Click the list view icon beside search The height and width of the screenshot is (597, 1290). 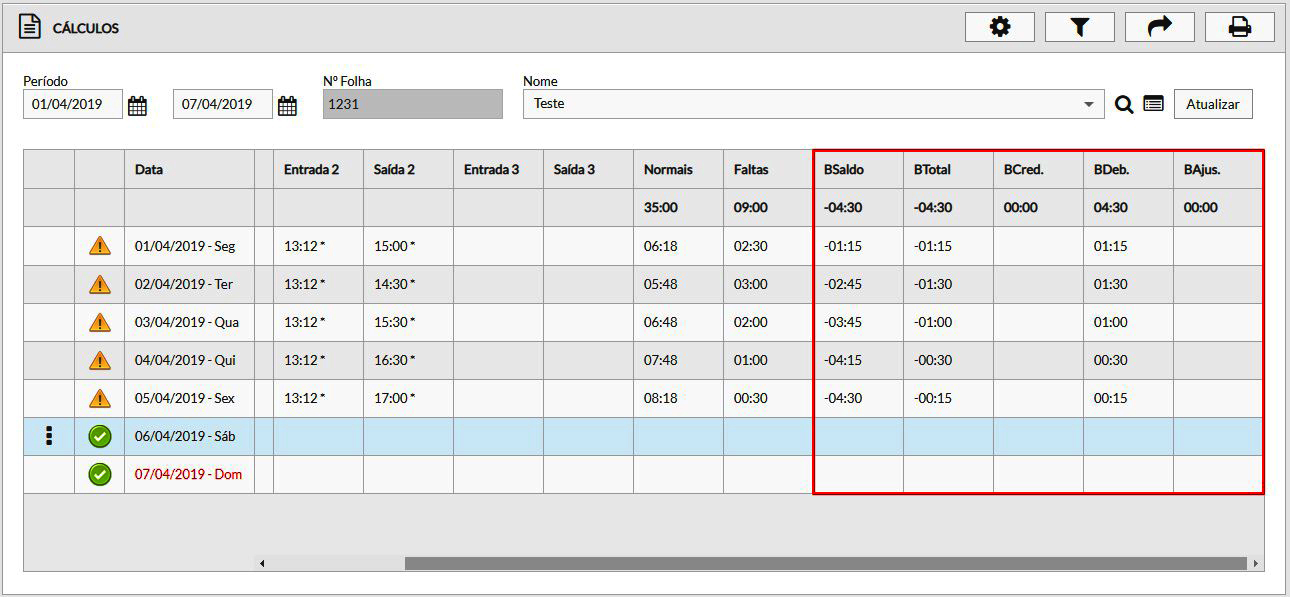point(1153,103)
